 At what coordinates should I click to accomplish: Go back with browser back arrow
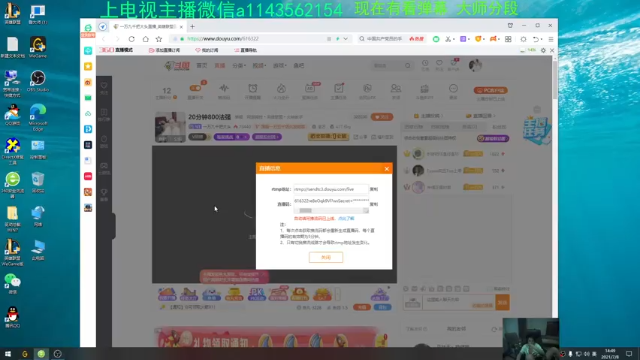click(x=104, y=39)
